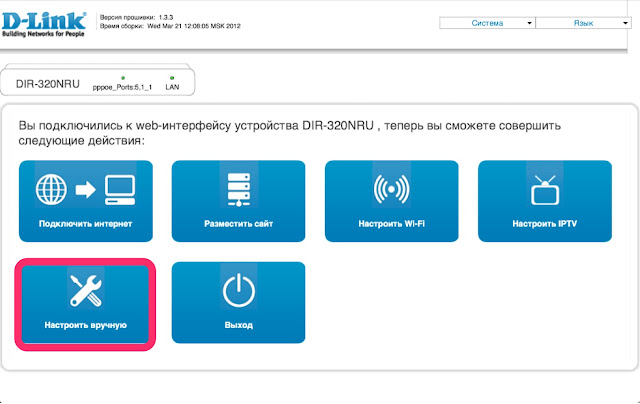Click the LAN label text
This screenshot has height=404, width=640.
coord(172,87)
